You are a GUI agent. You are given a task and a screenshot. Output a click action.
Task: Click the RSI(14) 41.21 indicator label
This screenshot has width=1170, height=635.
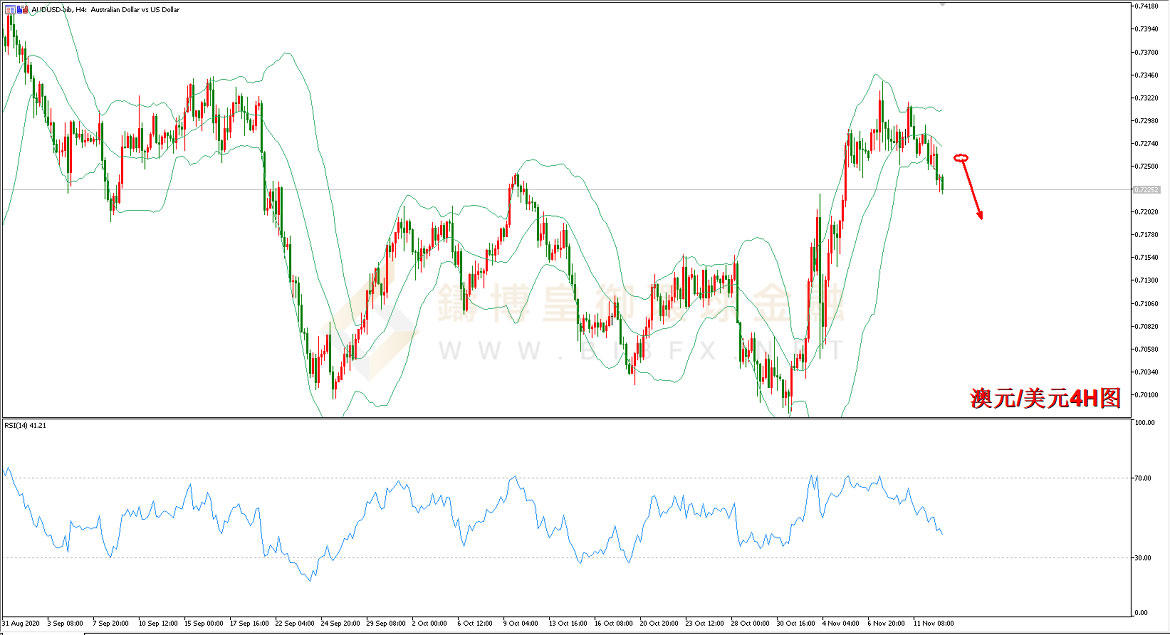26,425
